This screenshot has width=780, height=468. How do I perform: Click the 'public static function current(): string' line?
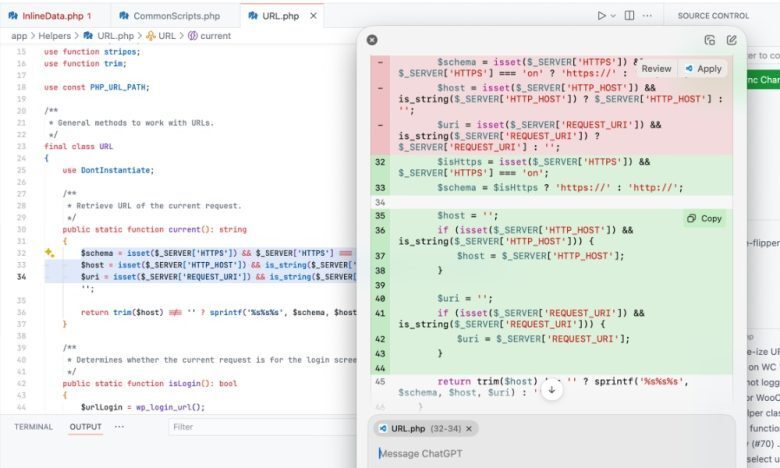point(155,229)
